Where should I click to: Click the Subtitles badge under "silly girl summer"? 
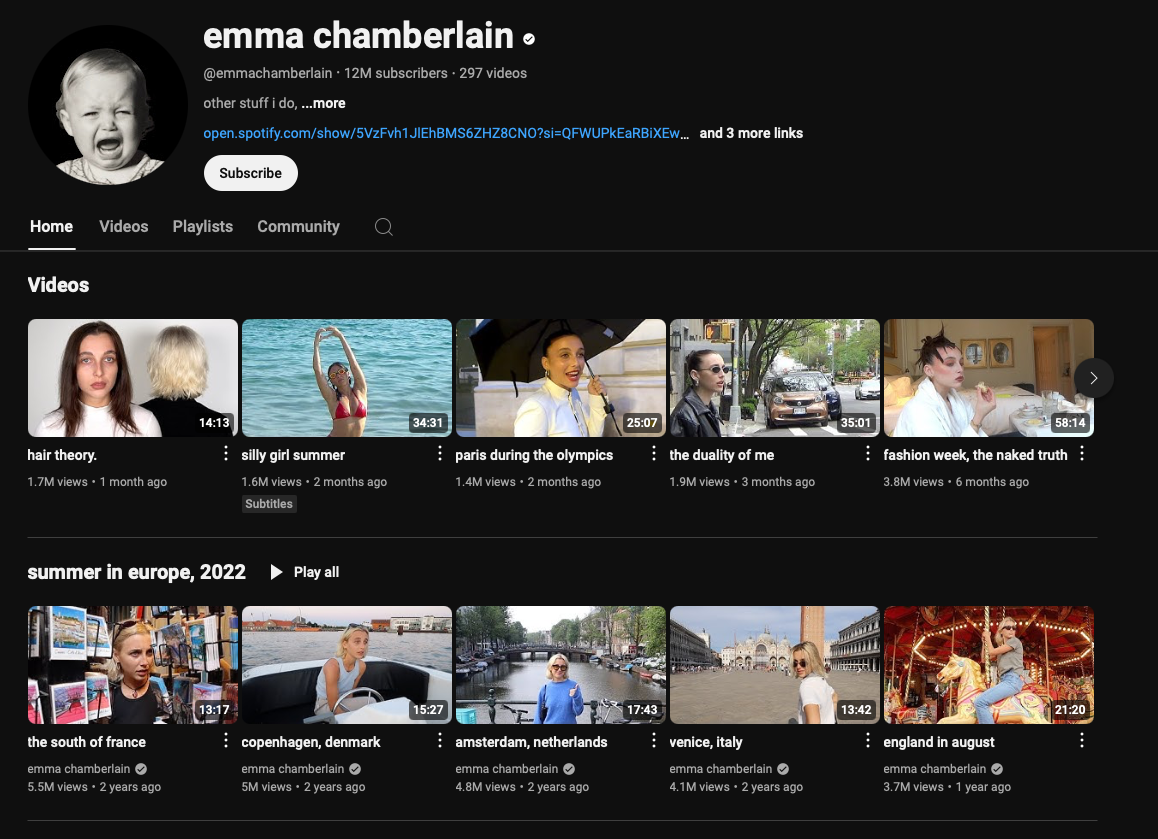tap(268, 504)
